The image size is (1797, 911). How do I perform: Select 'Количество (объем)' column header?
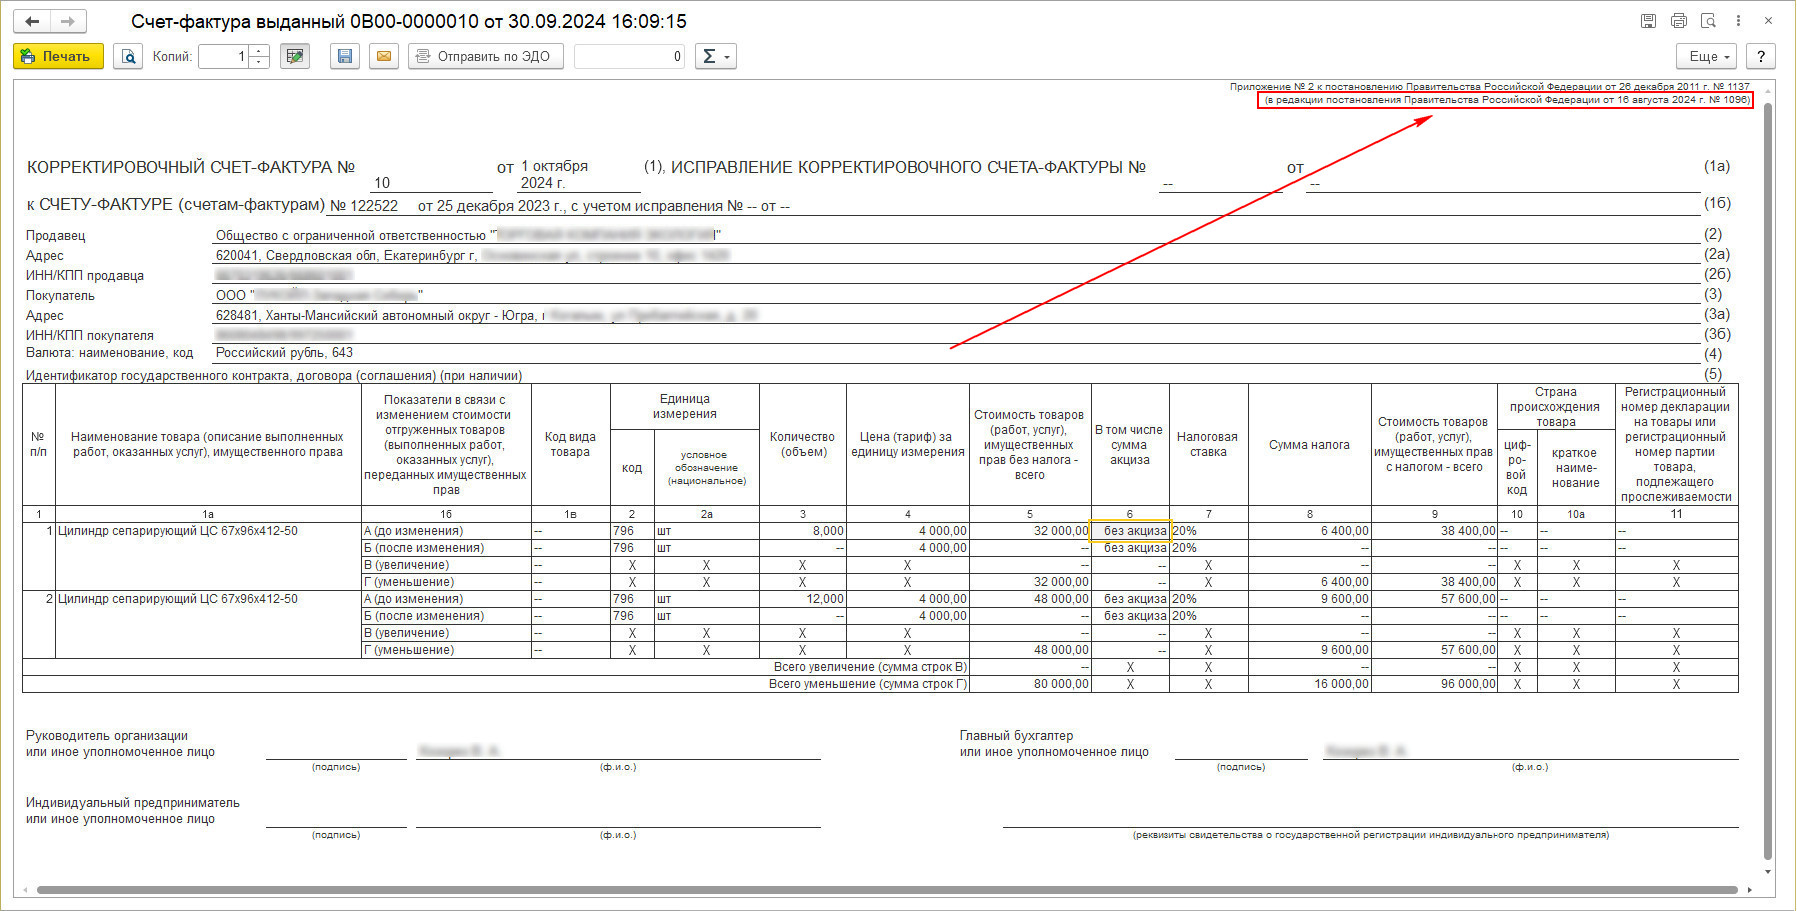pos(803,444)
